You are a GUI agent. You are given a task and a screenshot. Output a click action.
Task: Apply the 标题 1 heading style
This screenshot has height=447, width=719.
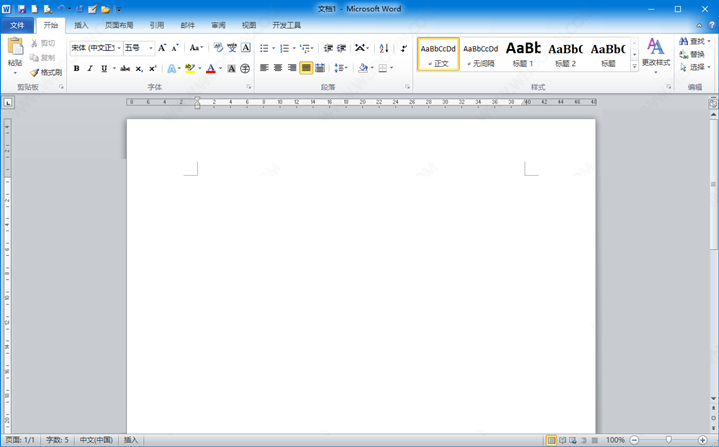523,54
